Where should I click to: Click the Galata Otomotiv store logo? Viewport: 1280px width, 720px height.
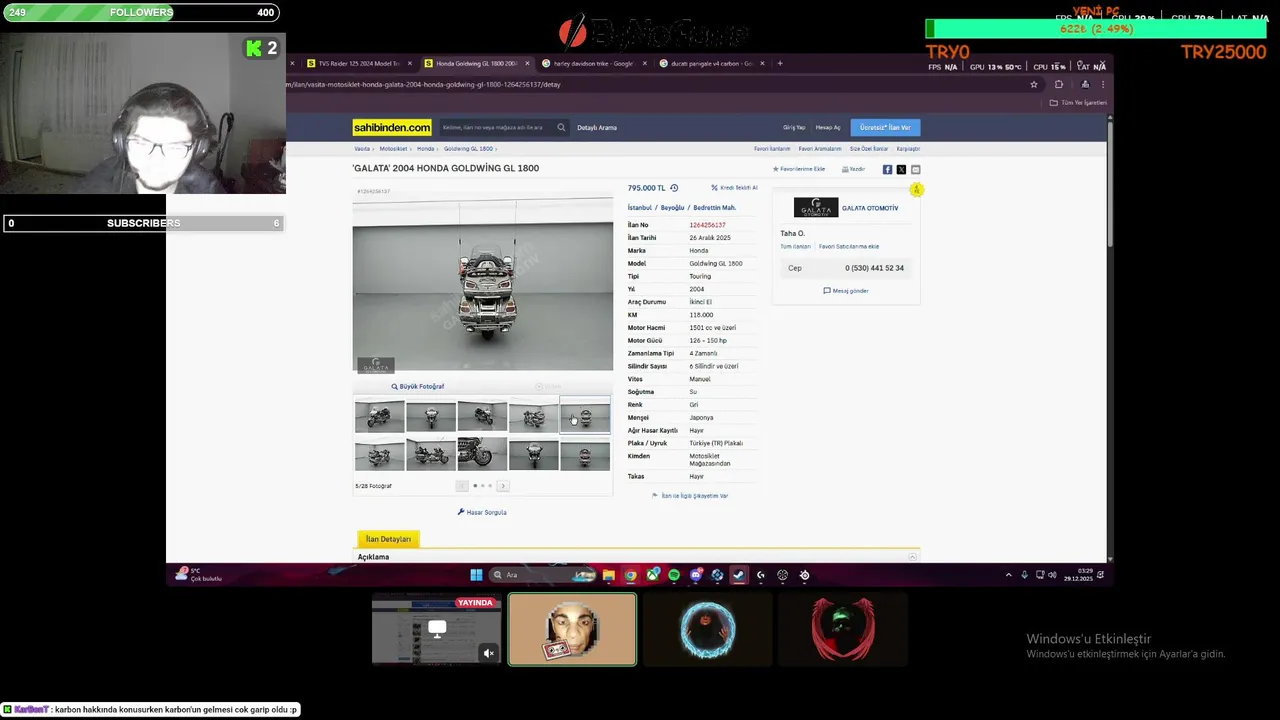click(x=816, y=207)
